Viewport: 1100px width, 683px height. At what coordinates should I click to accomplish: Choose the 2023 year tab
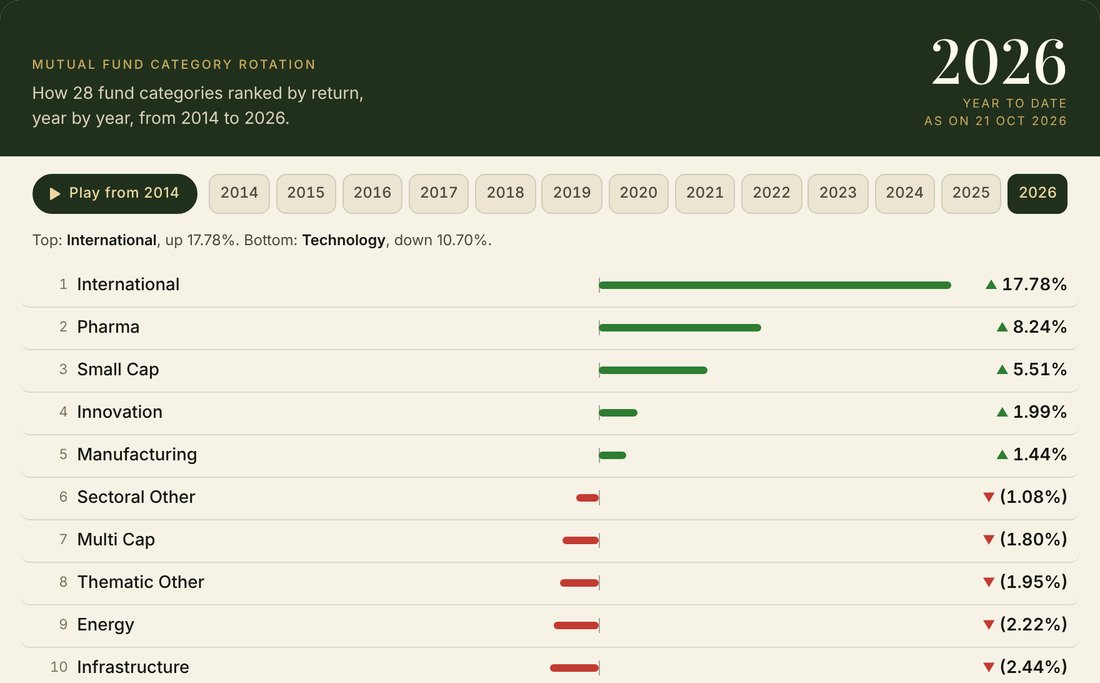[838, 194]
